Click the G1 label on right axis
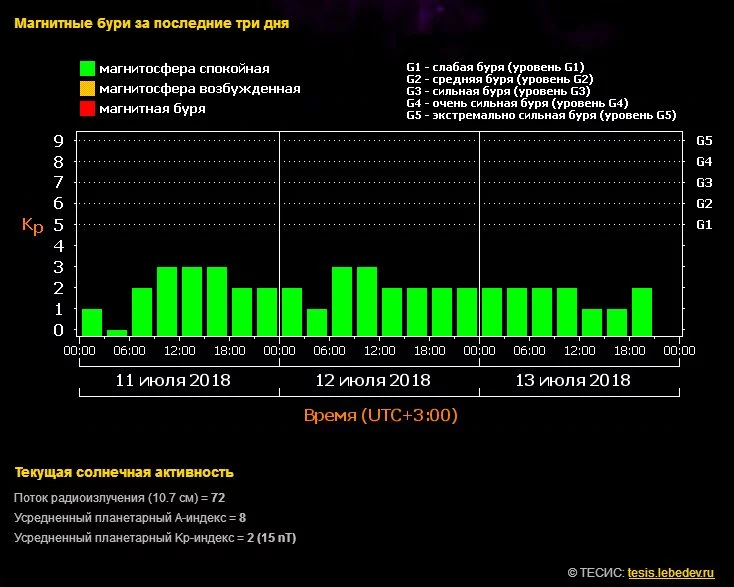This screenshot has height=587, width=734. [x=703, y=224]
